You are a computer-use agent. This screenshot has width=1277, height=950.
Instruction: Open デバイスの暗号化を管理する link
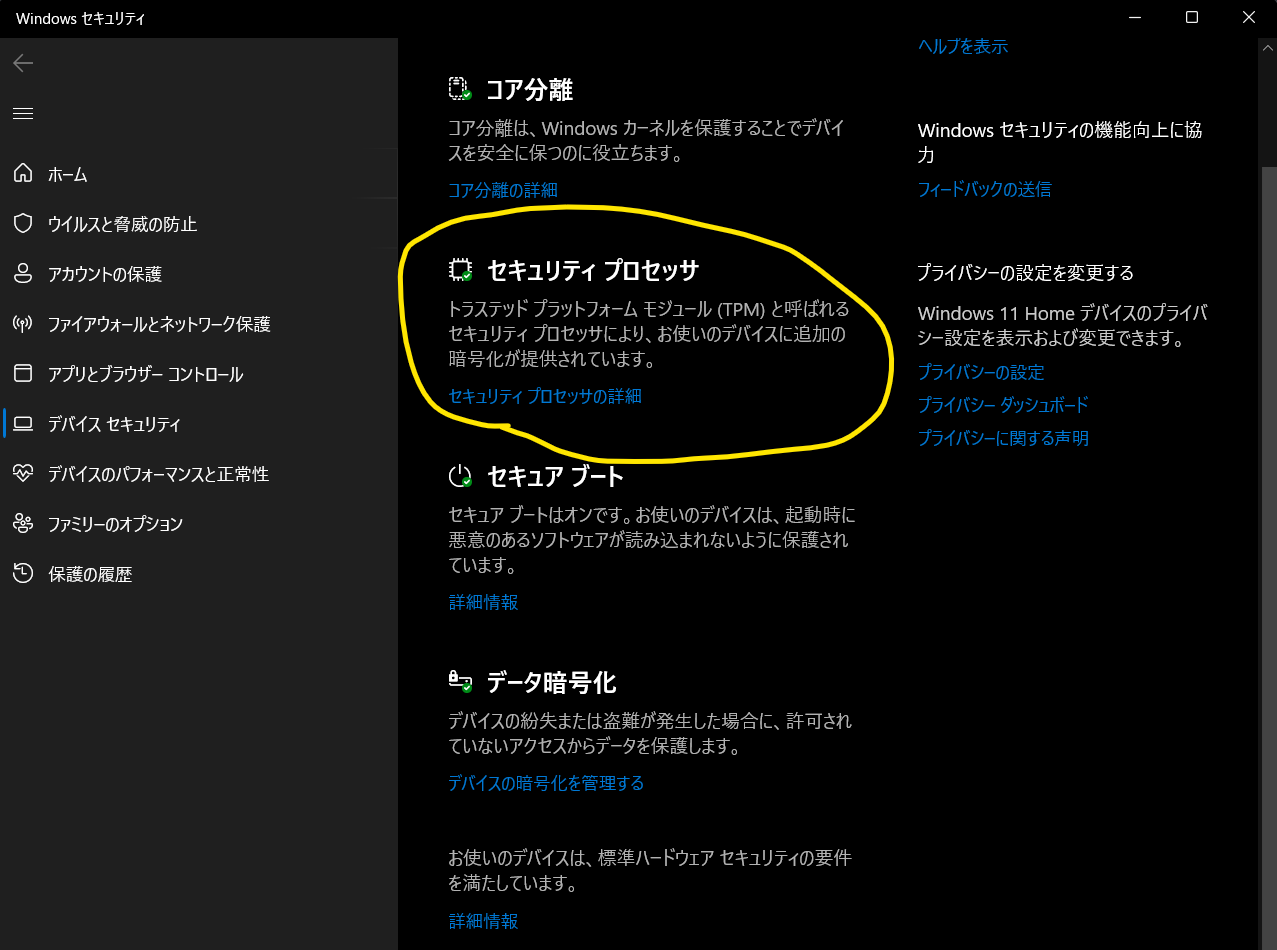point(546,783)
